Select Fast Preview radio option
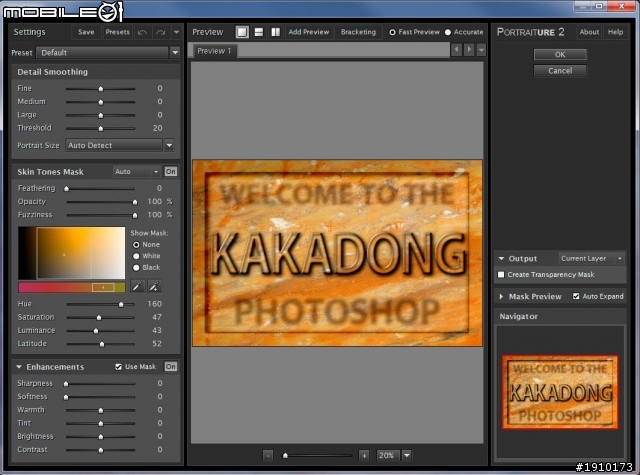 pos(392,32)
